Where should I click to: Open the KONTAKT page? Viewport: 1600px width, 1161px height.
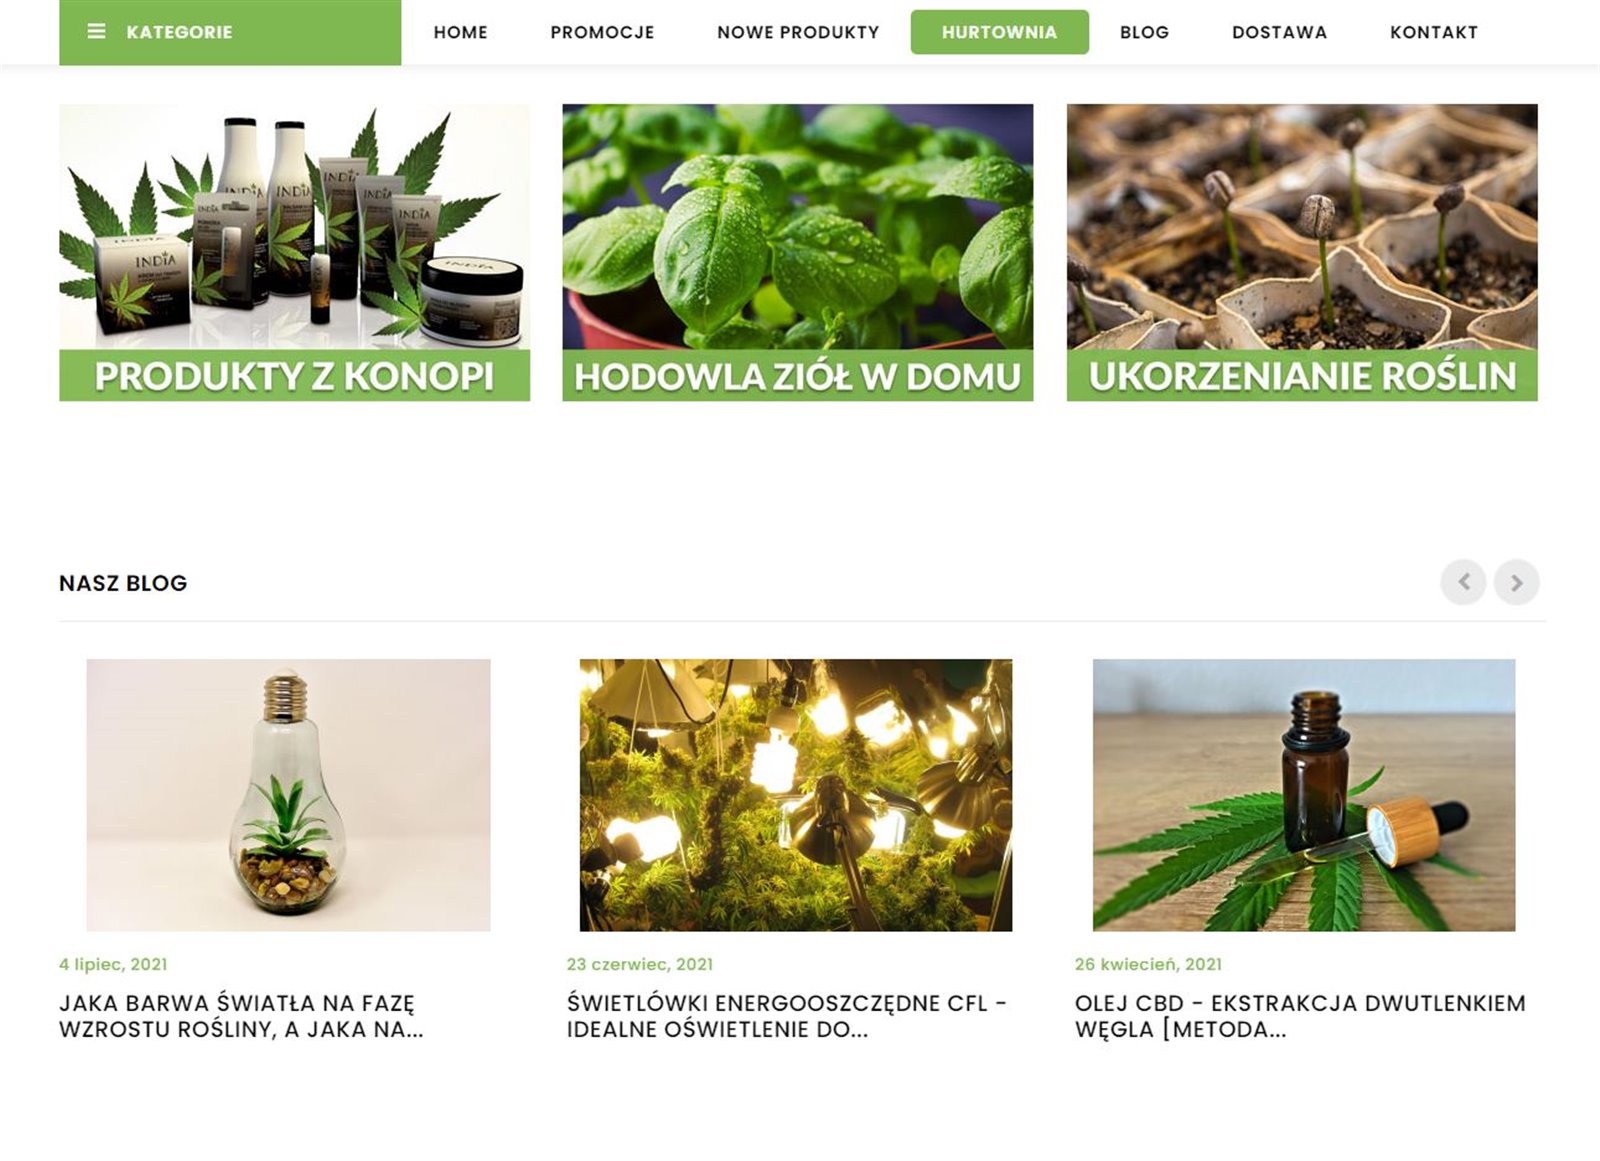coord(1433,32)
